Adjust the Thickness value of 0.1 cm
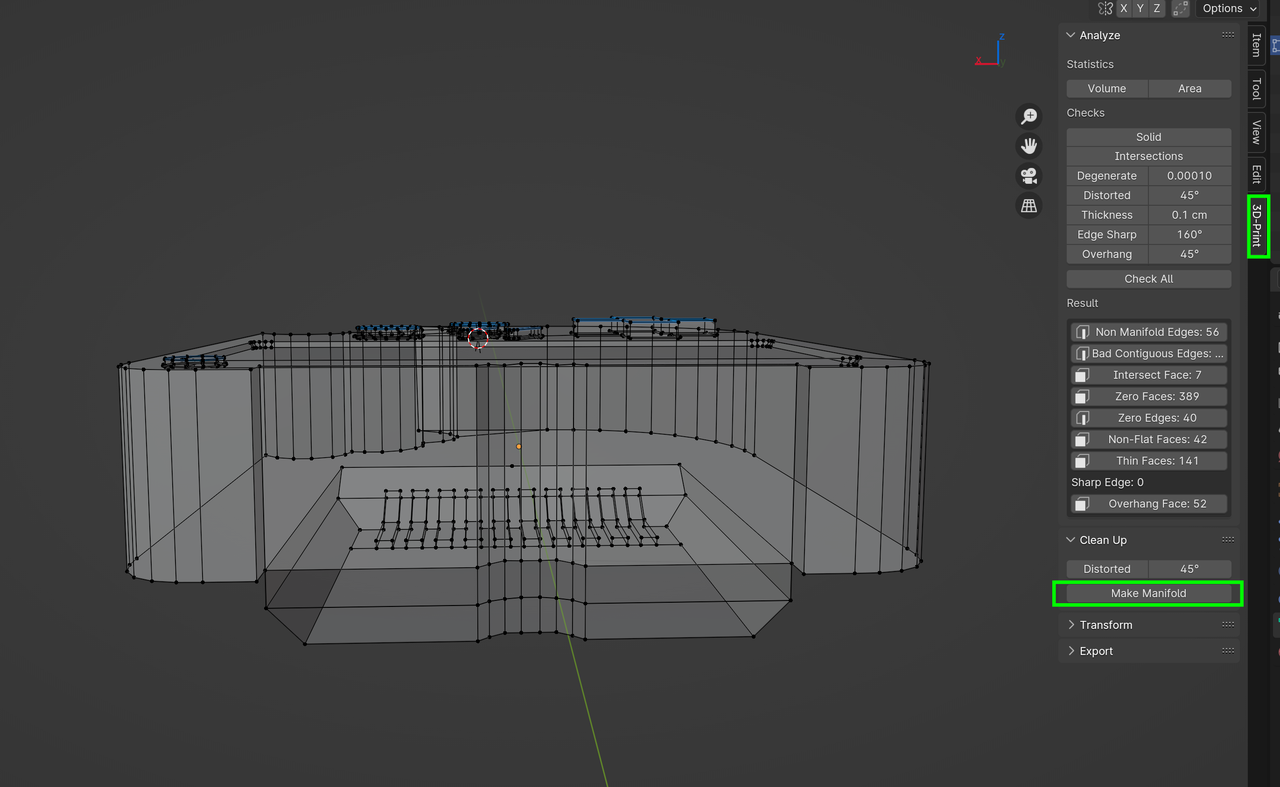 pyautogui.click(x=1190, y=214)
